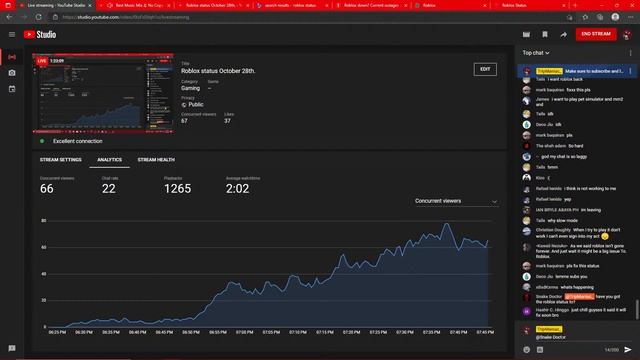This screenshot has height=360, width=640.
Task: Click the pinned Make sure to subscribe message
Action: click(x=576, y=71)
